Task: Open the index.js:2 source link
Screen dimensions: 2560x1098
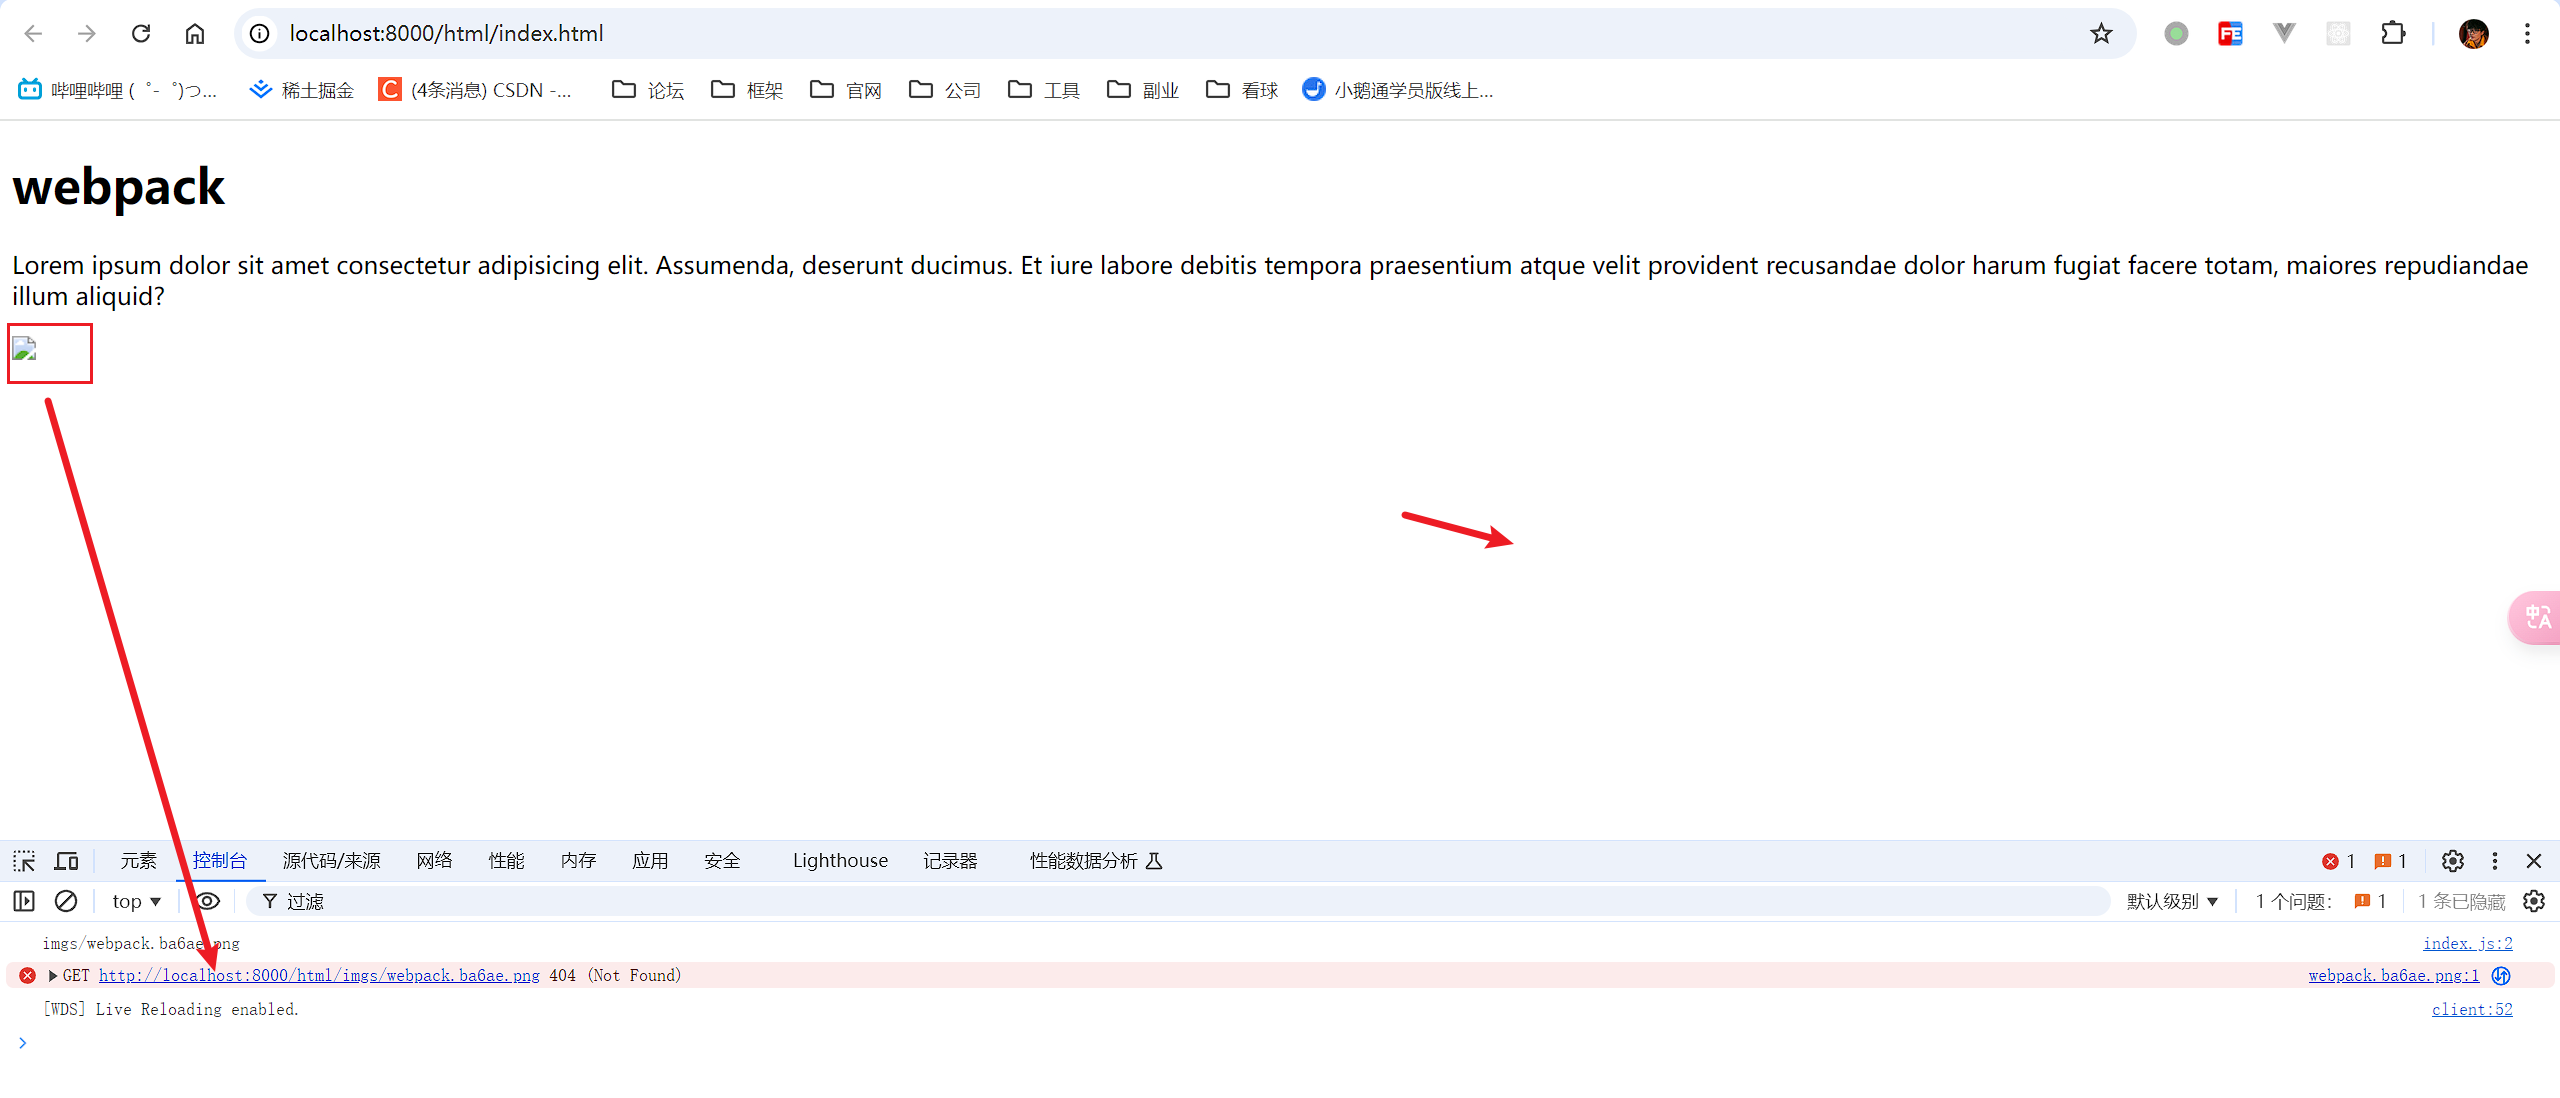Action: tap(2467, 944)
